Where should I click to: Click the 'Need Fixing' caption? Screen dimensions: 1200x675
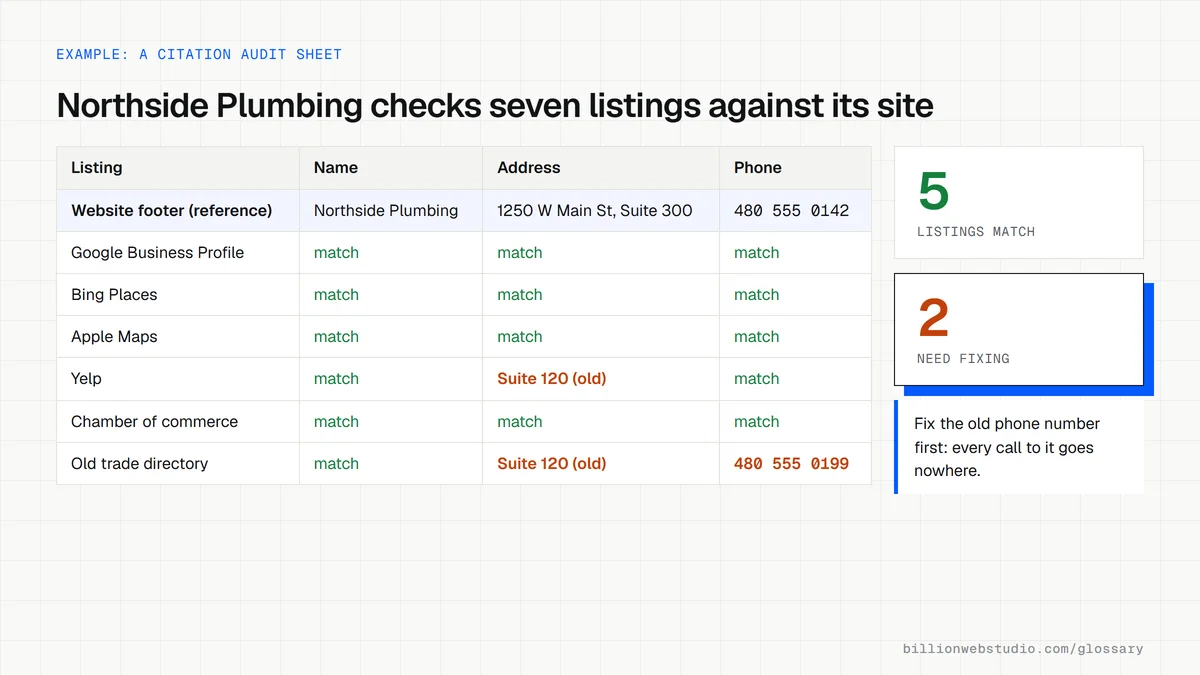click(x=963, y=359)
